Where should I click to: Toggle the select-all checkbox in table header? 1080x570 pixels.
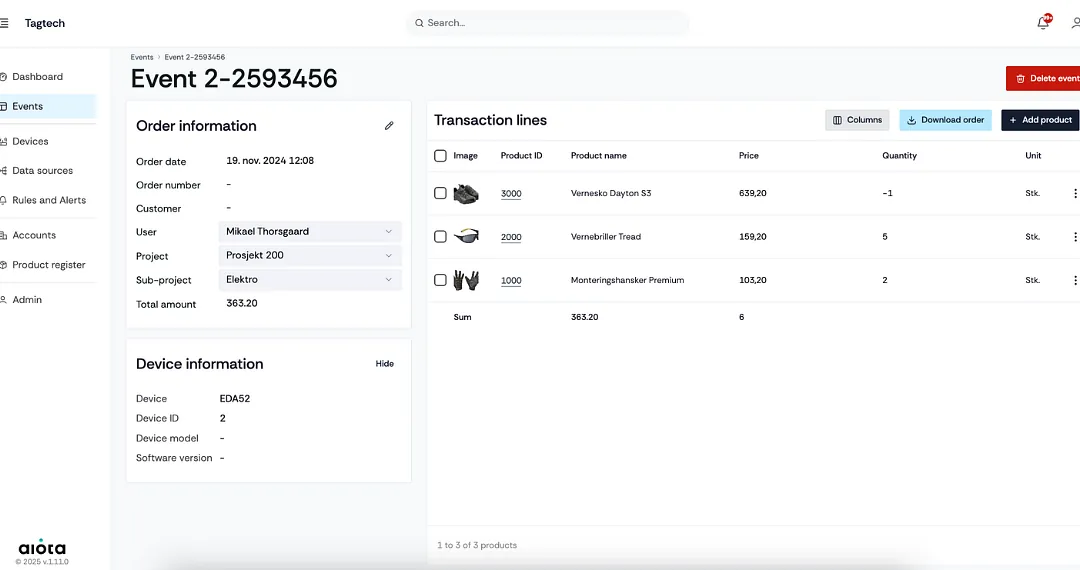click(440, 156)
